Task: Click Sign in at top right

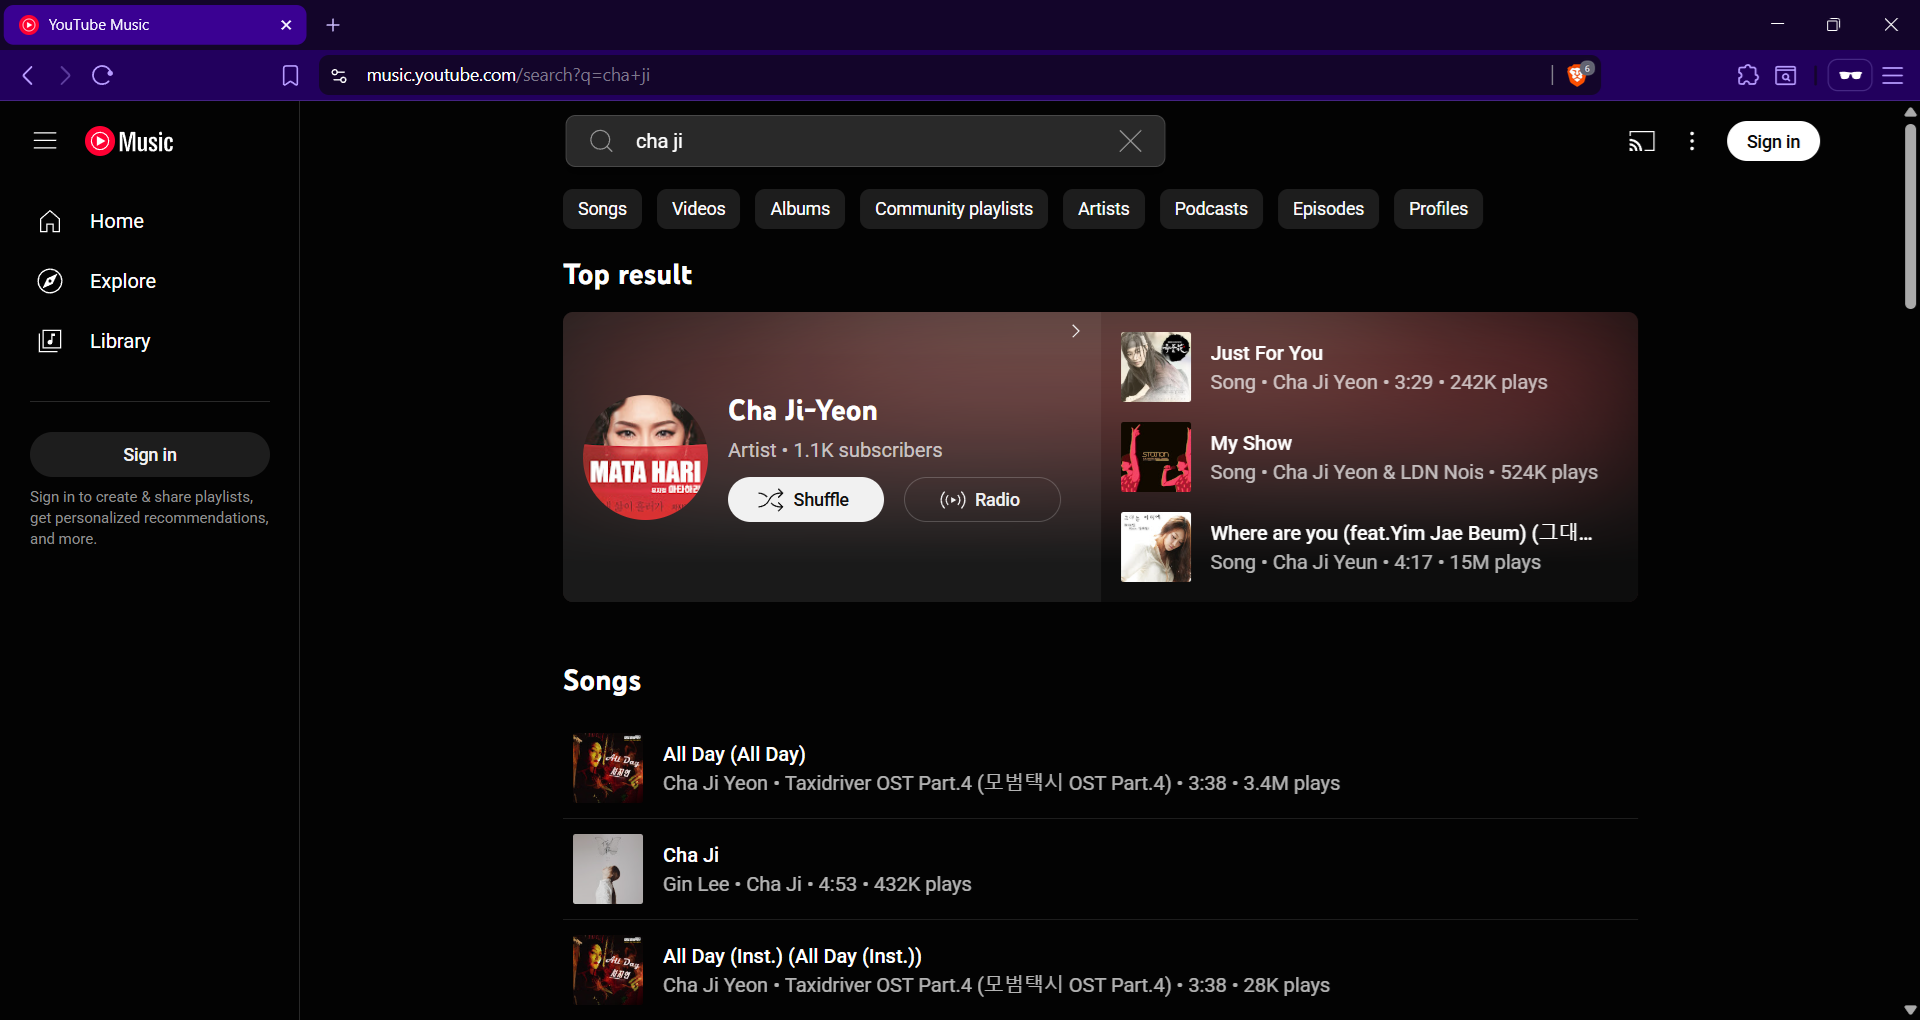Action: [1773, 141]
